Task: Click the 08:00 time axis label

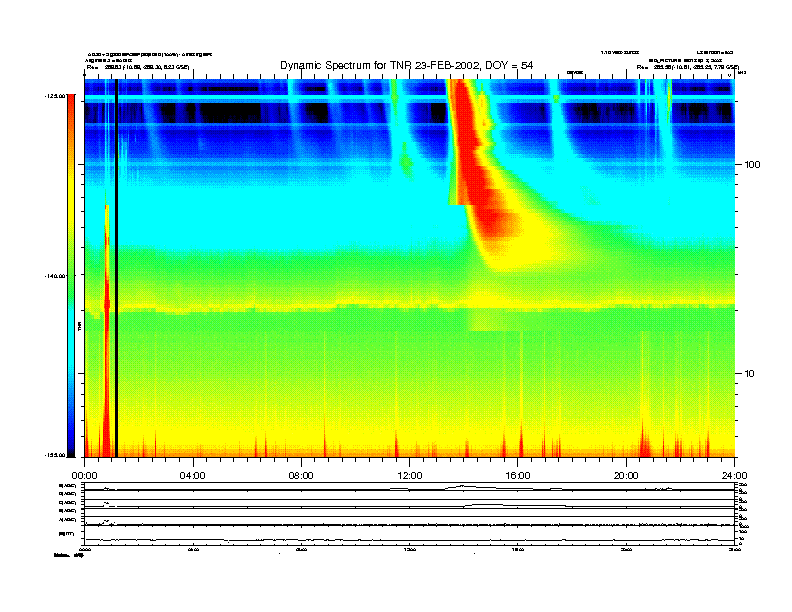Action: (x=301, y=476)
